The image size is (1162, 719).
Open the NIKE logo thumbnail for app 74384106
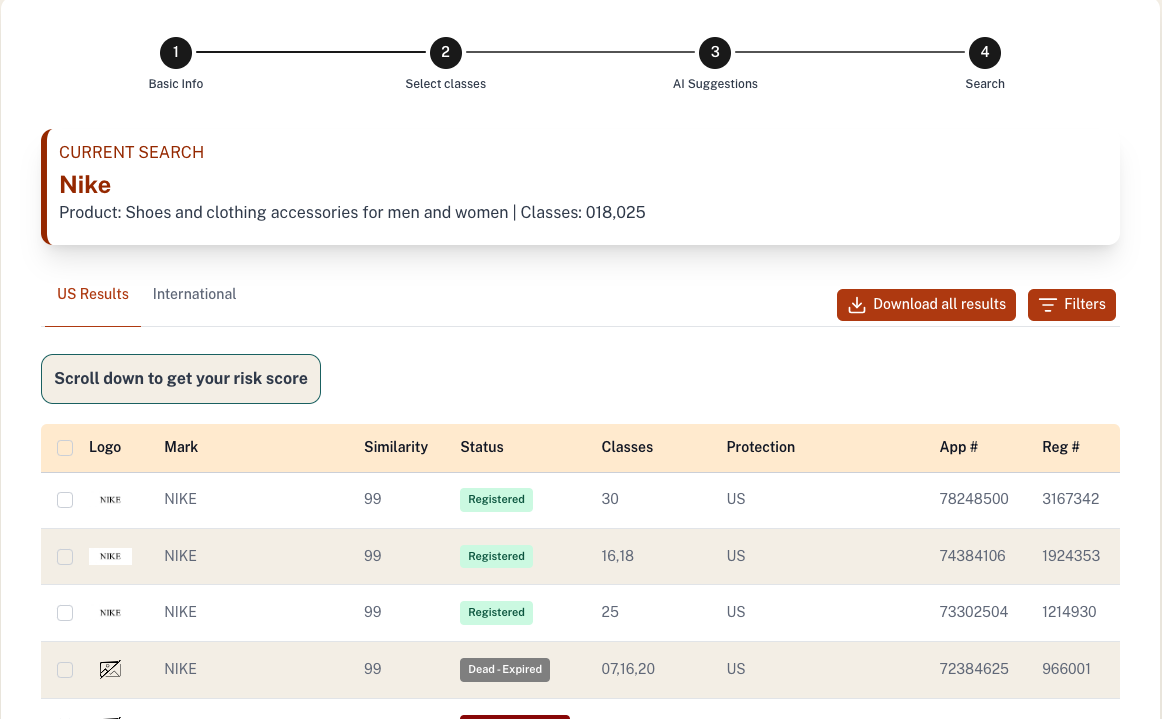click(x=110, y=557)
